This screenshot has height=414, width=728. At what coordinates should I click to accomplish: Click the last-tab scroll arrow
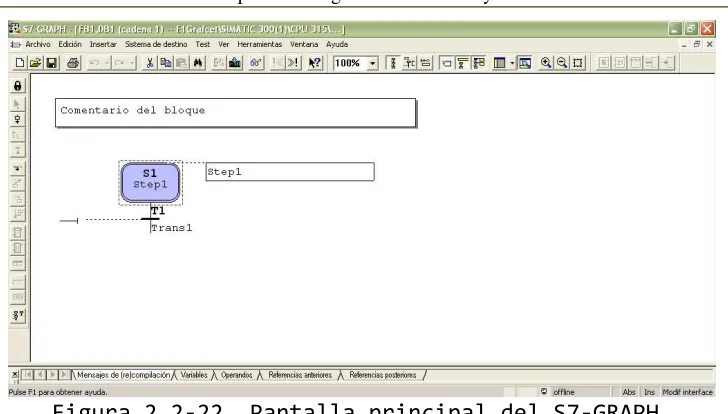[65, 375]
